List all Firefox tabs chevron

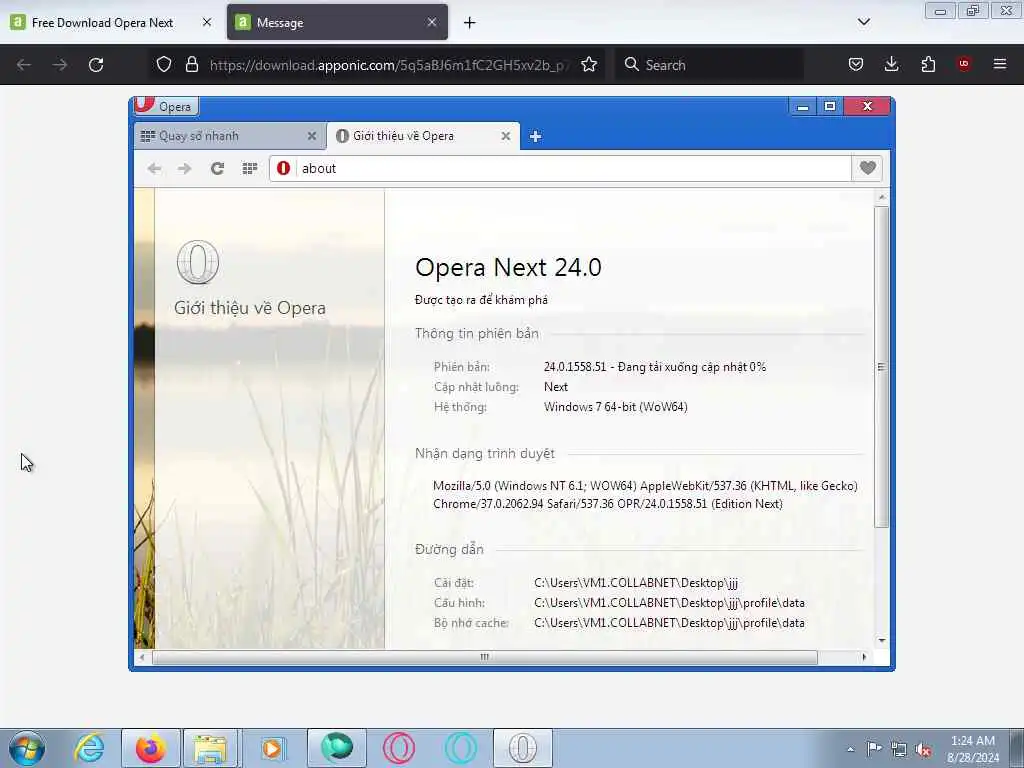(863, 22)
